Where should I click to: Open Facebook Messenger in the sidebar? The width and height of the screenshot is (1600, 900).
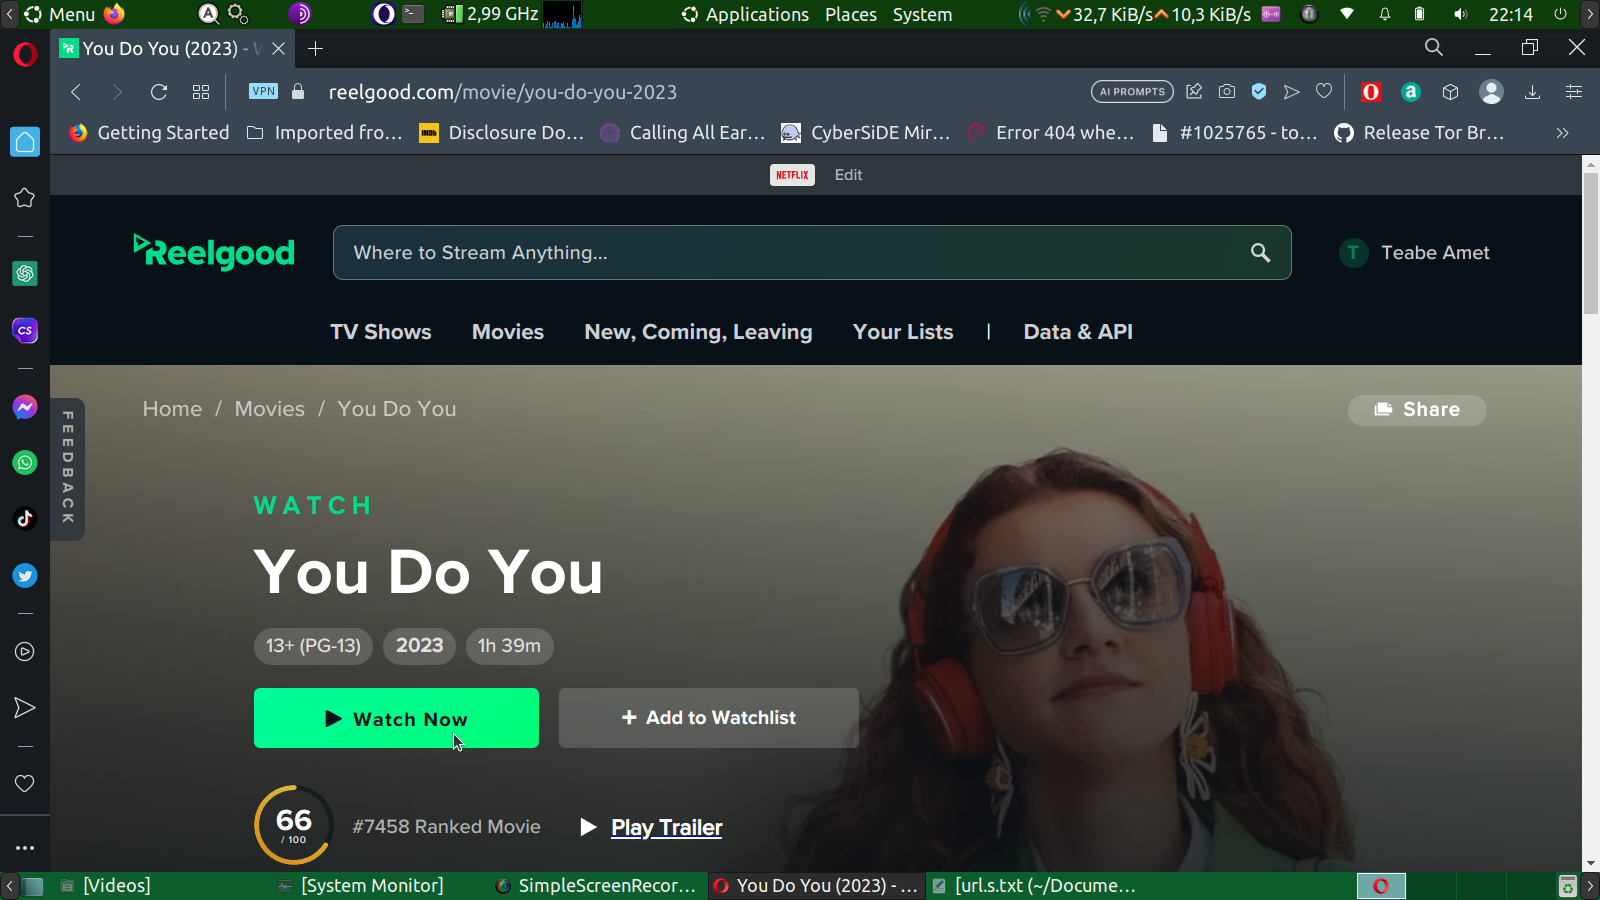[x=25, y=407]
